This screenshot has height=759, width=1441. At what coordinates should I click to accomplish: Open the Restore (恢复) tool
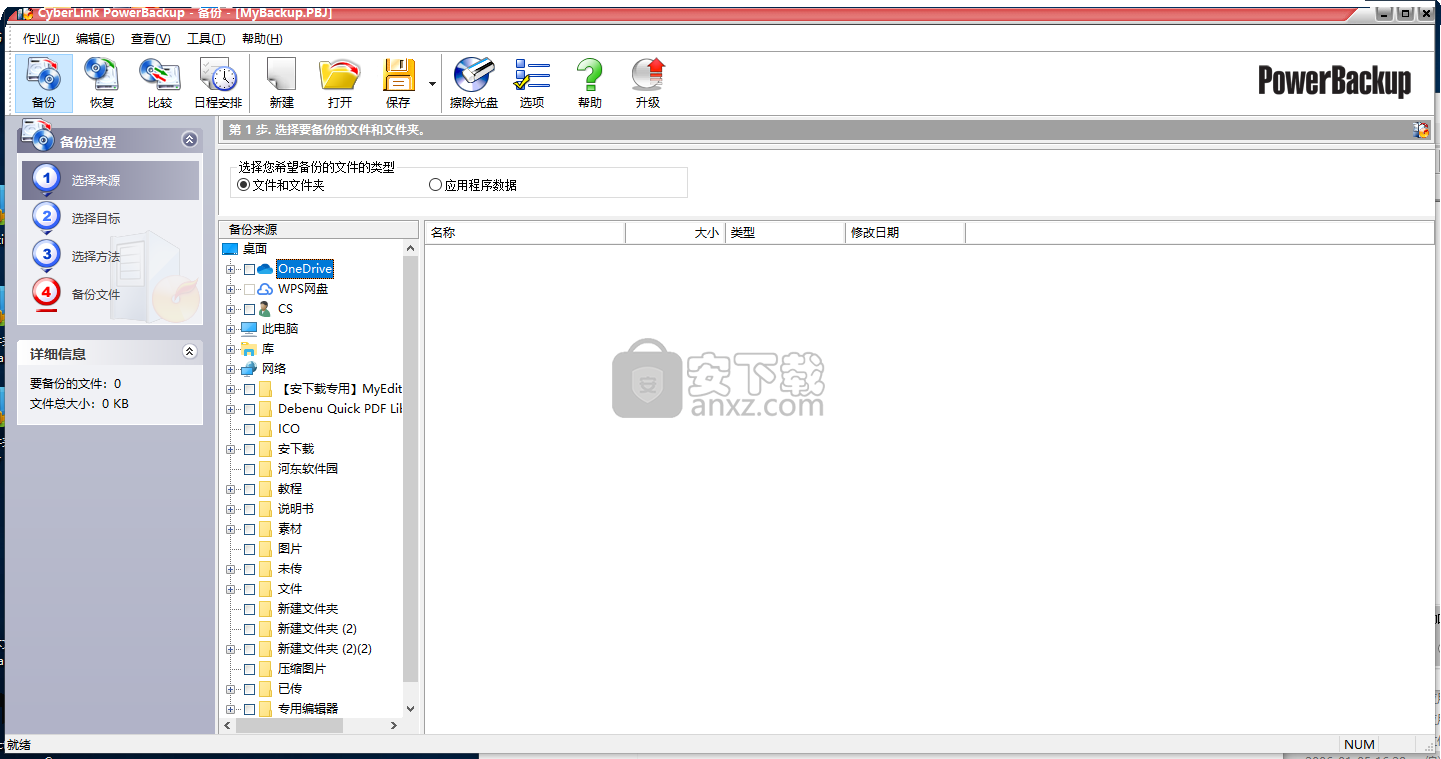[x=102, y=83]
